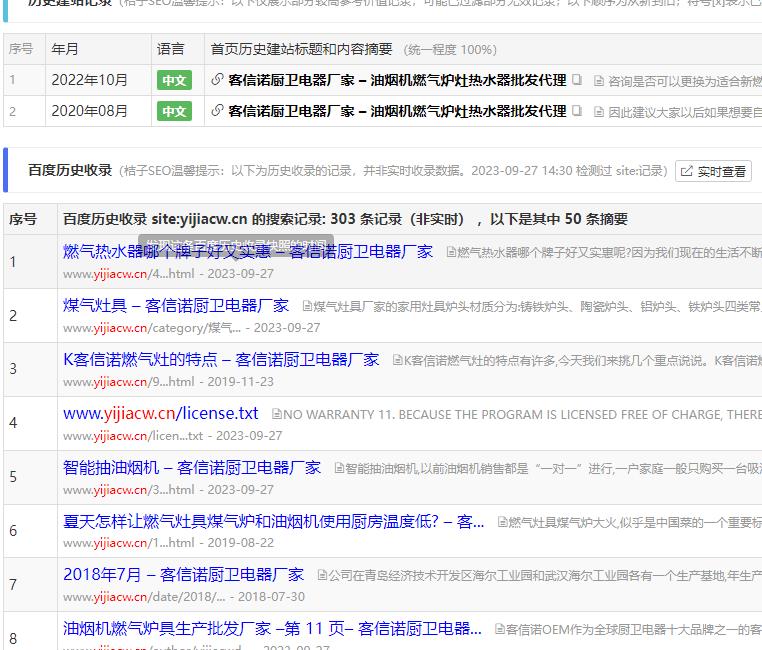Open the 2020年08月 客信诺厨卫电器厂家 title
This screenshot has height=650, width=762.
click(x=397, y=111)
